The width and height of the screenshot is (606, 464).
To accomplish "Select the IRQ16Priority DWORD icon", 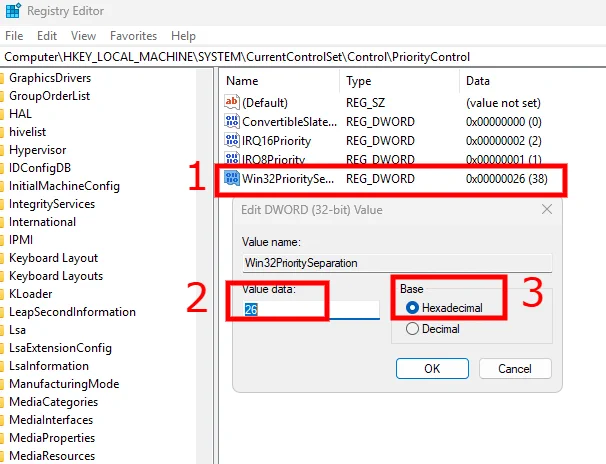I will point(232,140).
